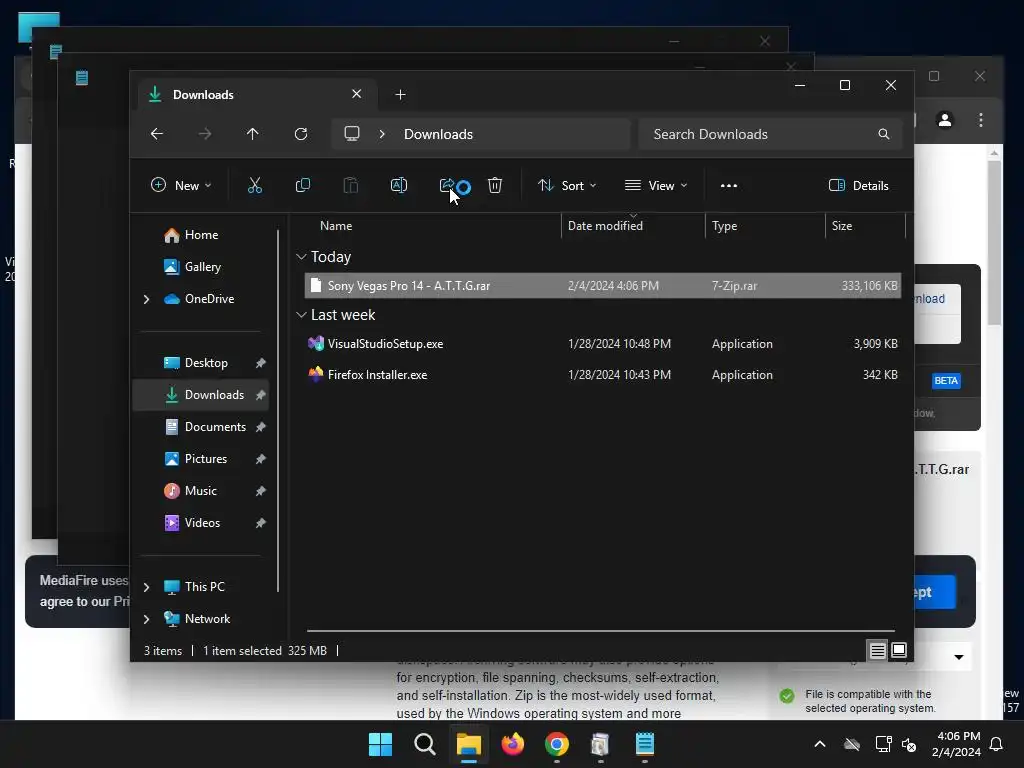Open Documents in navigation pane
The image size is (1024, 768).
(215, 427)
